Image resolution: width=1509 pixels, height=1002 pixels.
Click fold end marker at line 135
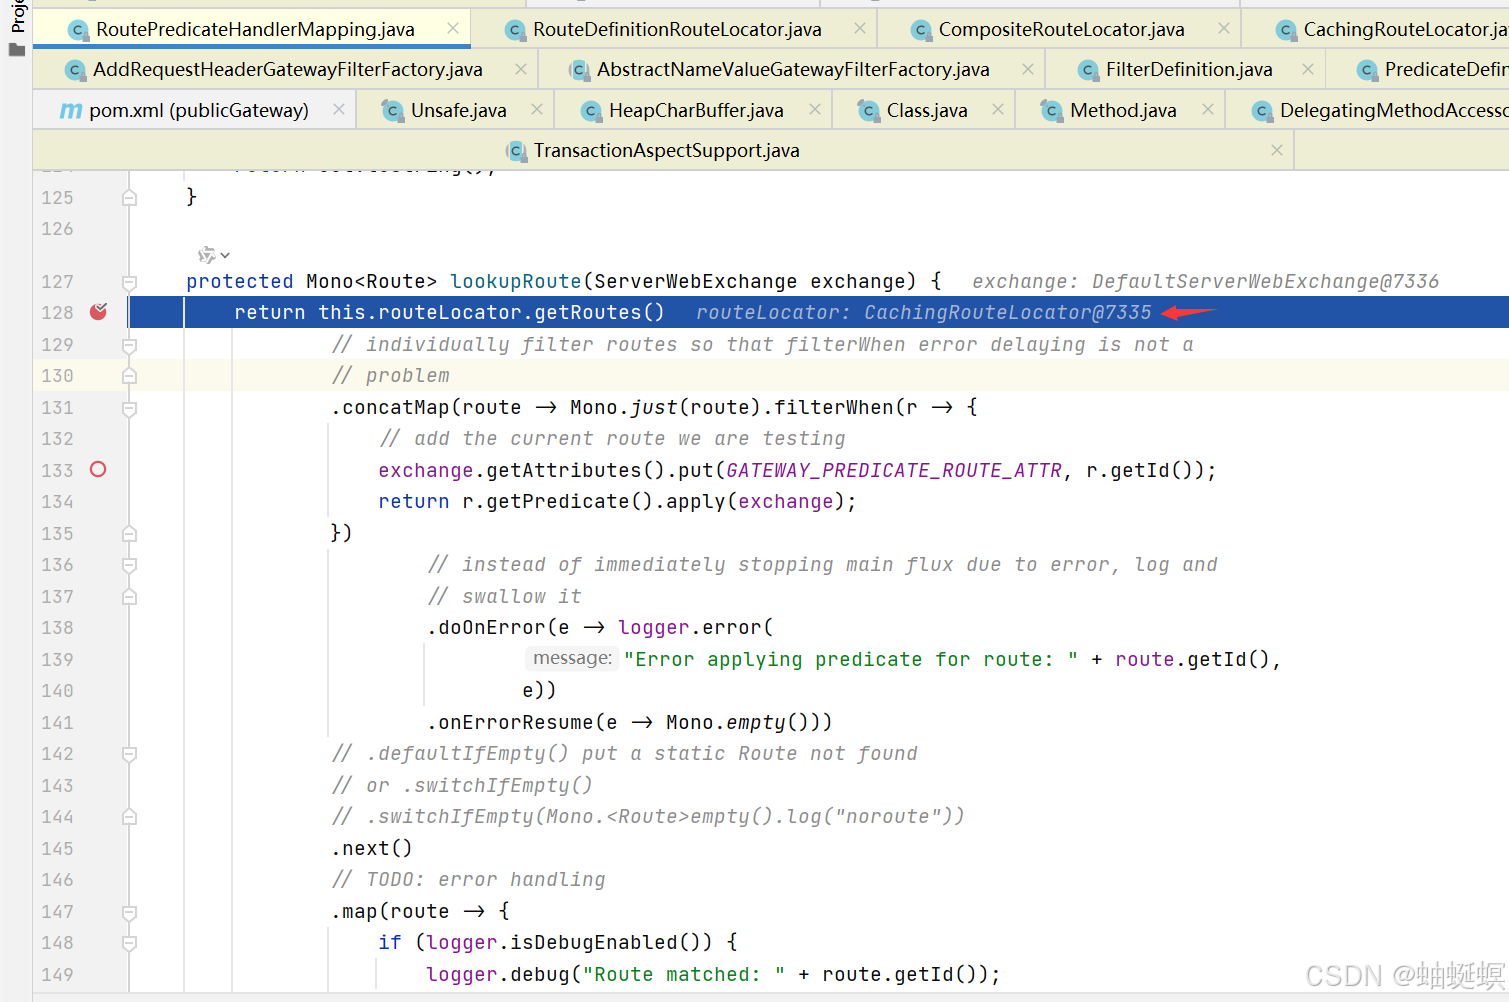(x=129, y=534)
